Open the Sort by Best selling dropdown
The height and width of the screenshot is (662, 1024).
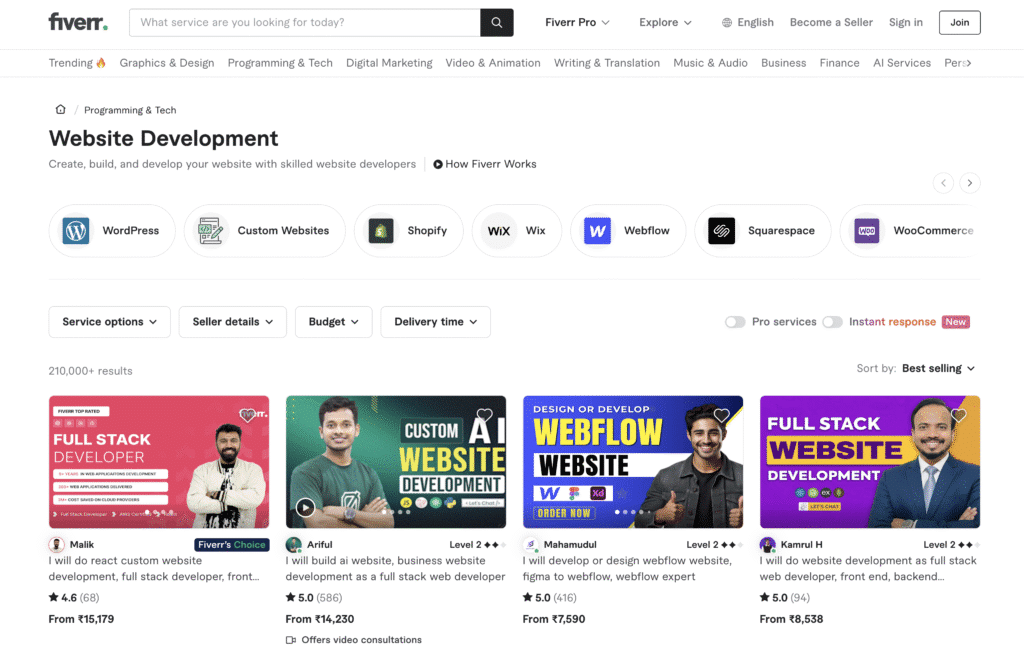pos(938,369)
